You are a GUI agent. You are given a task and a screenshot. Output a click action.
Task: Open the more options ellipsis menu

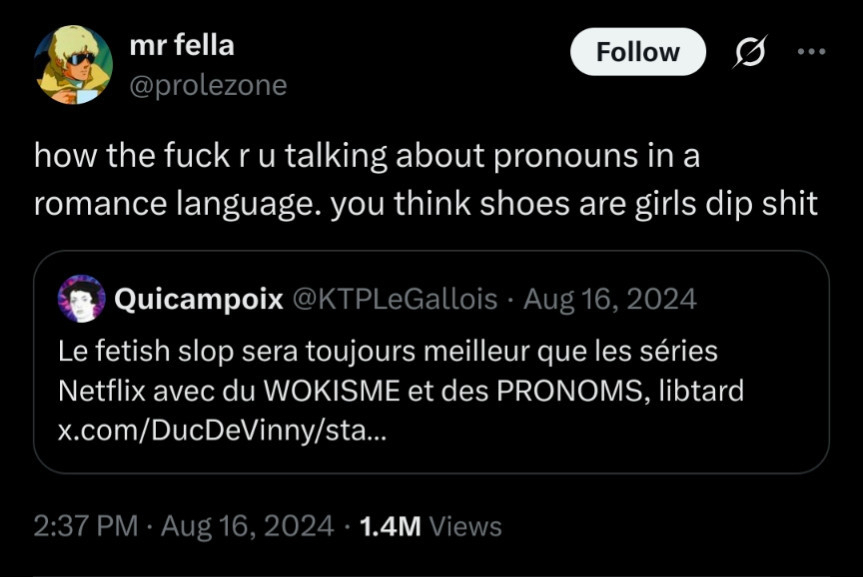coord(812,52)
